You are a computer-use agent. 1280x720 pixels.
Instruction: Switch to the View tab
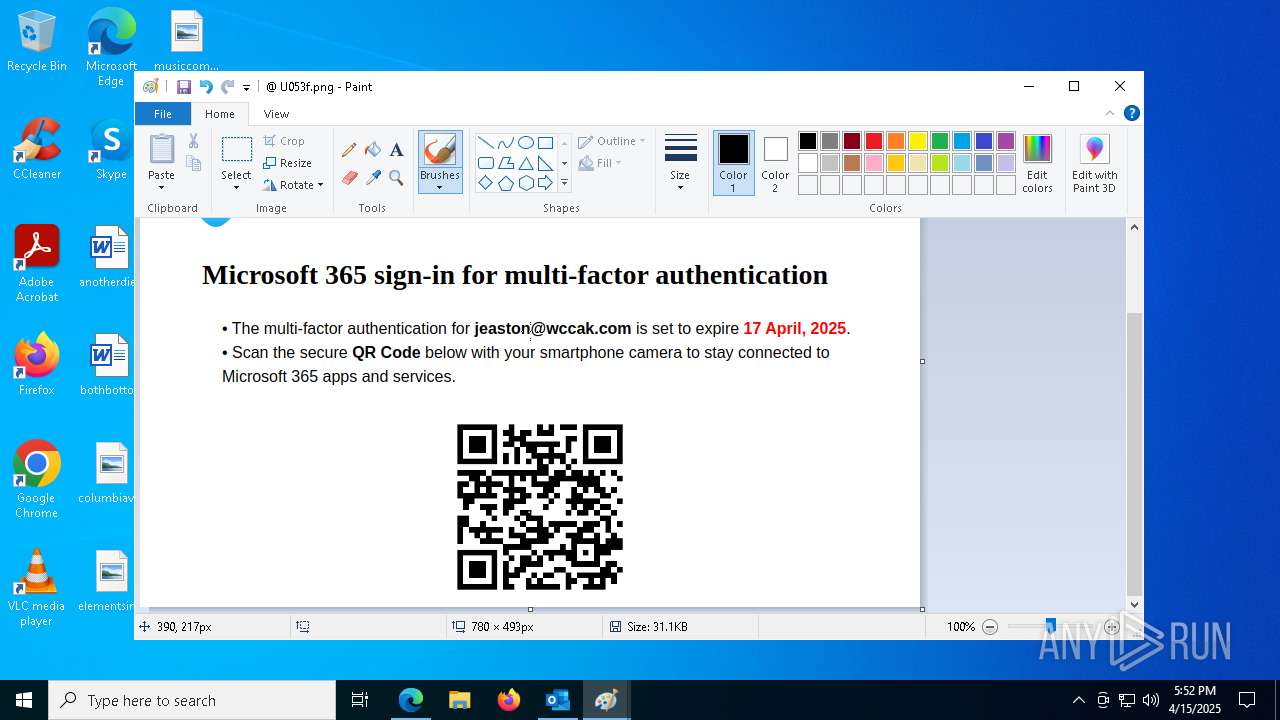(x=276, y=114)
